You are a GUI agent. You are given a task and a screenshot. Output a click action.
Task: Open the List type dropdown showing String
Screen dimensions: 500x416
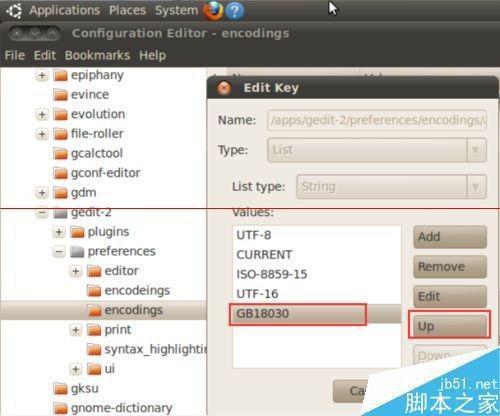pyautogui.click(x=391, y=187)
